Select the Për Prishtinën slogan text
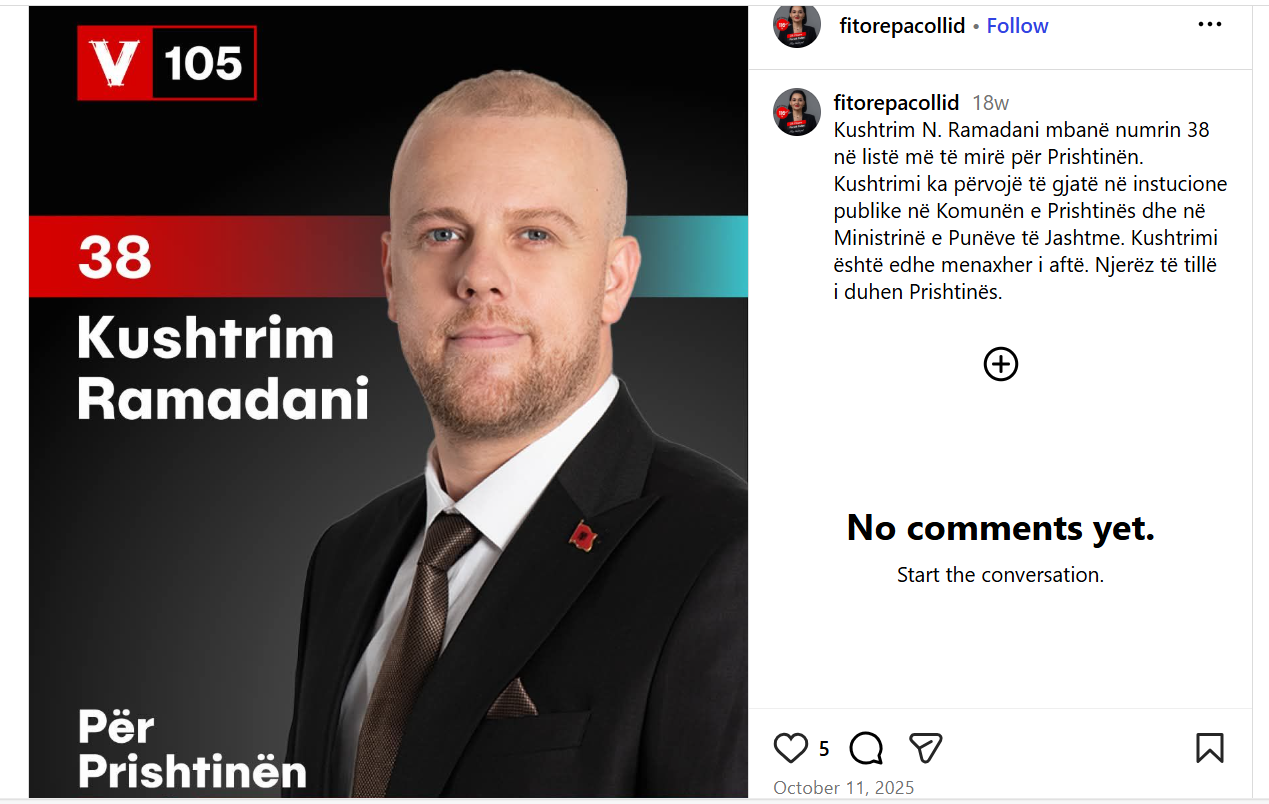1269x804 pixels. 192,750
